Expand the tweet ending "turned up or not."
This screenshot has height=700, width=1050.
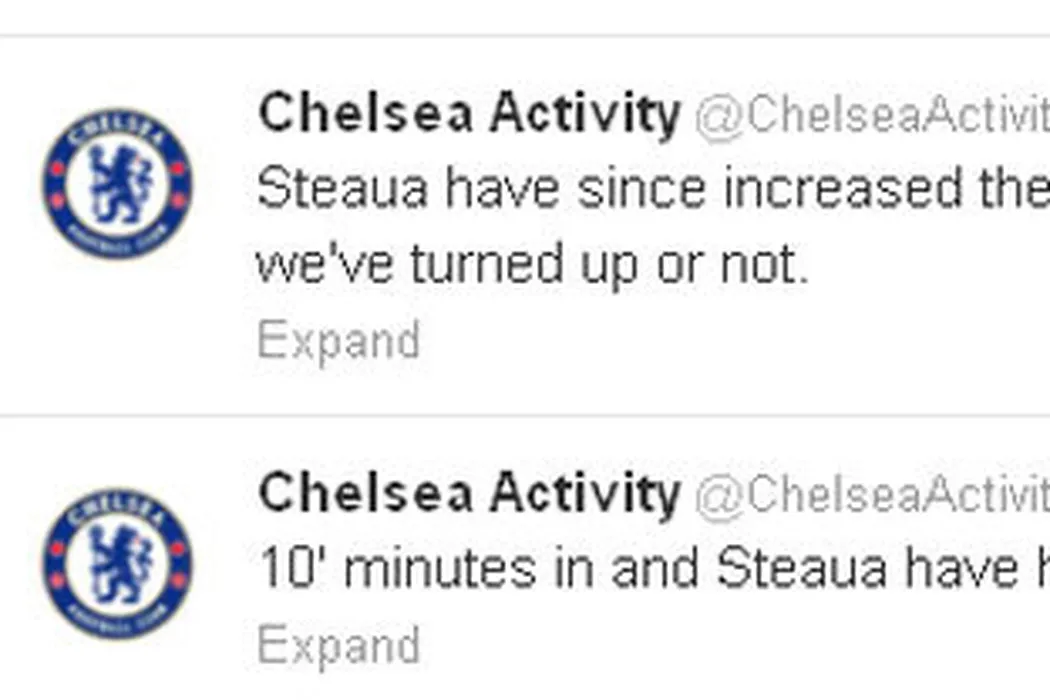coord(338,341)
